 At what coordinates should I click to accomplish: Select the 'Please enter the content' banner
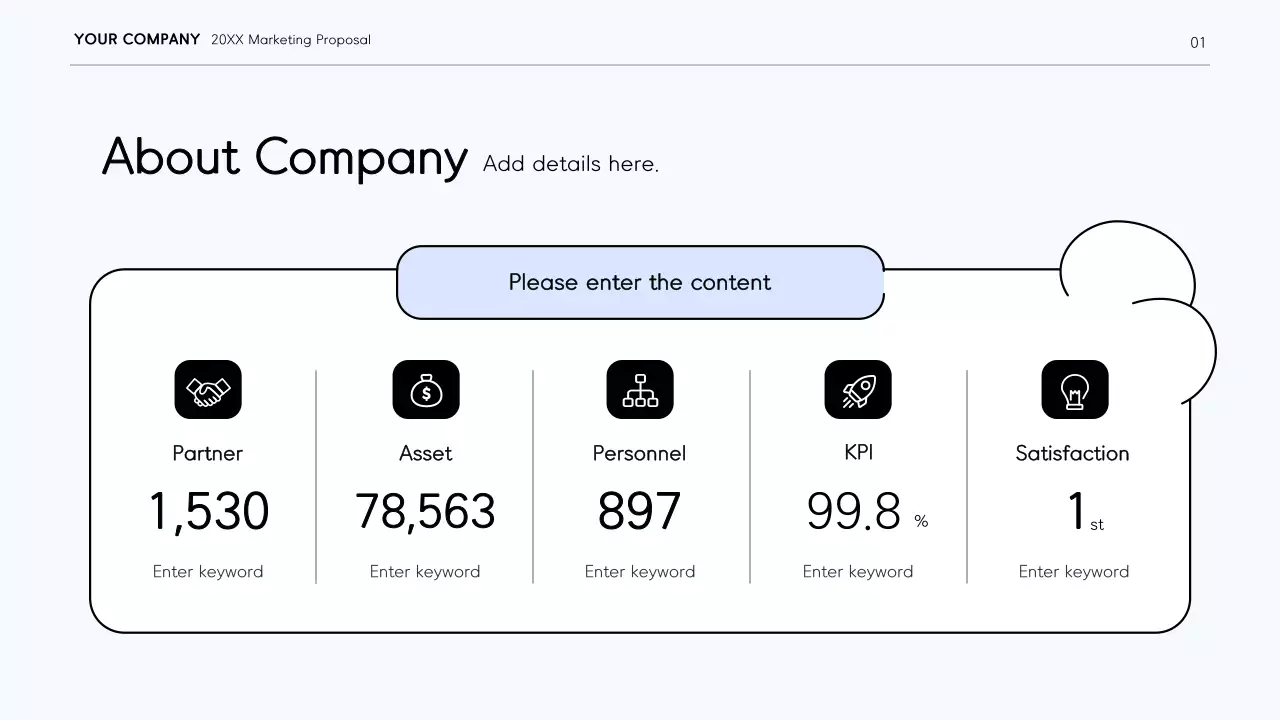pos(640,282)
